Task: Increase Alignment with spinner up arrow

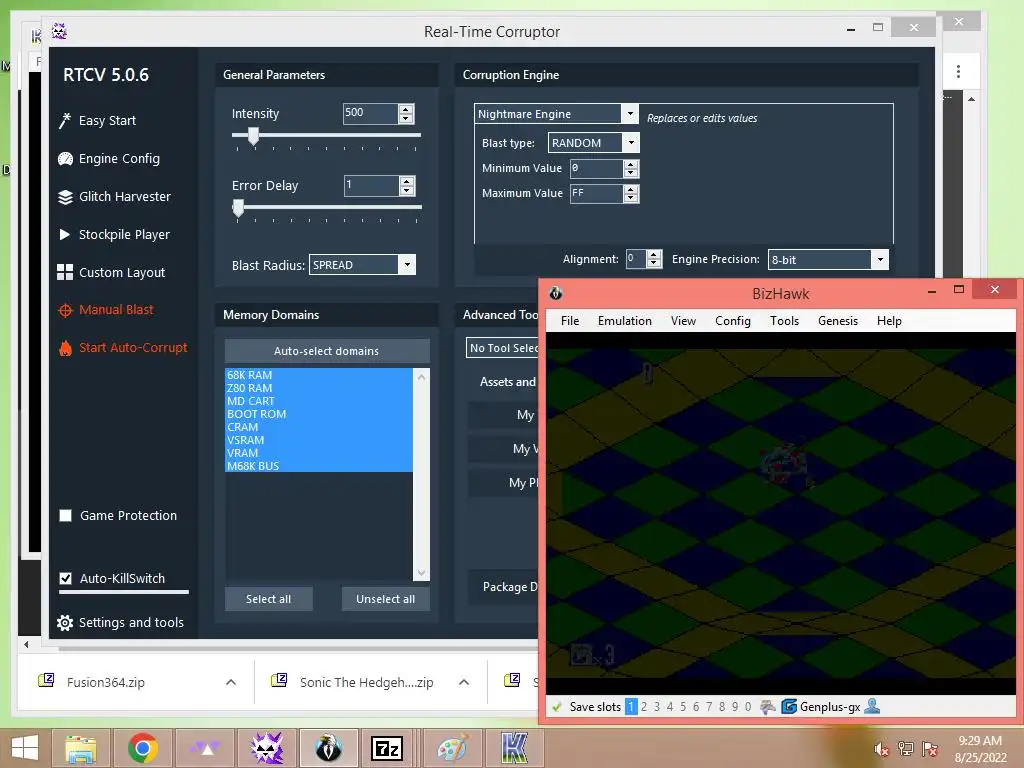Action: [654, 255]
